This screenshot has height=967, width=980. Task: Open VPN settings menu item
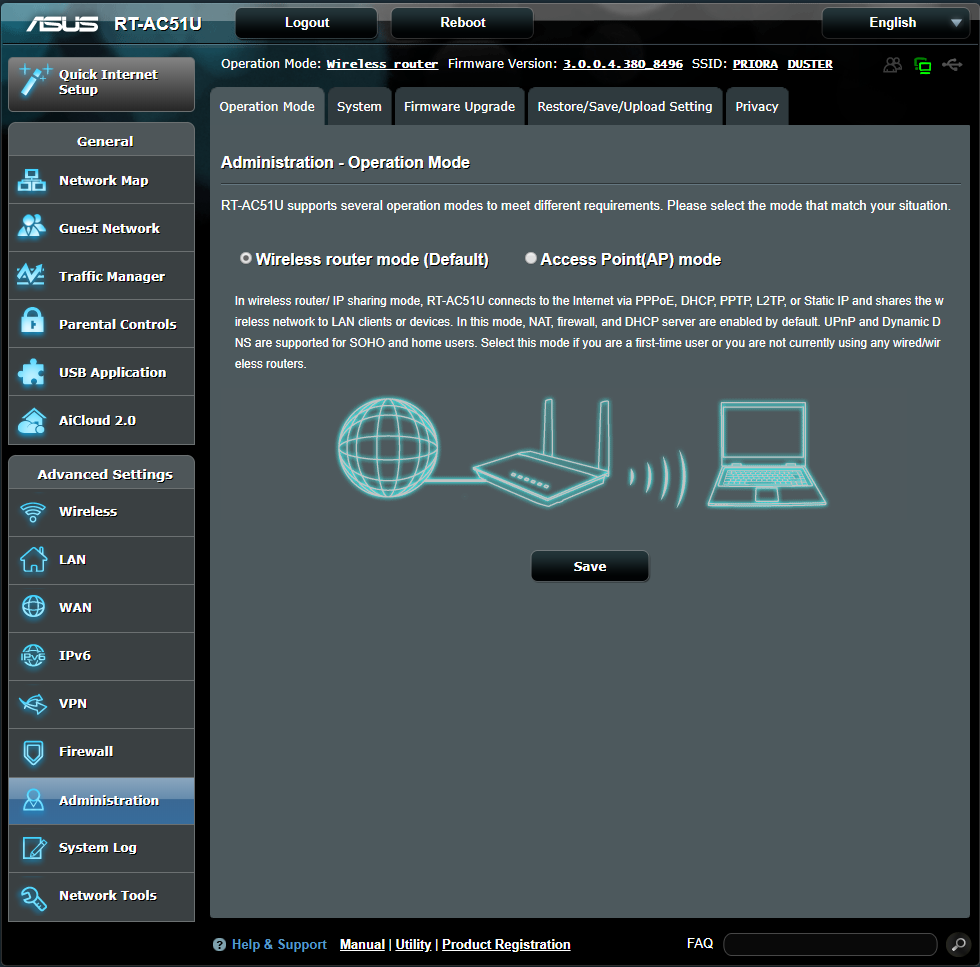[x=101, y=704]
